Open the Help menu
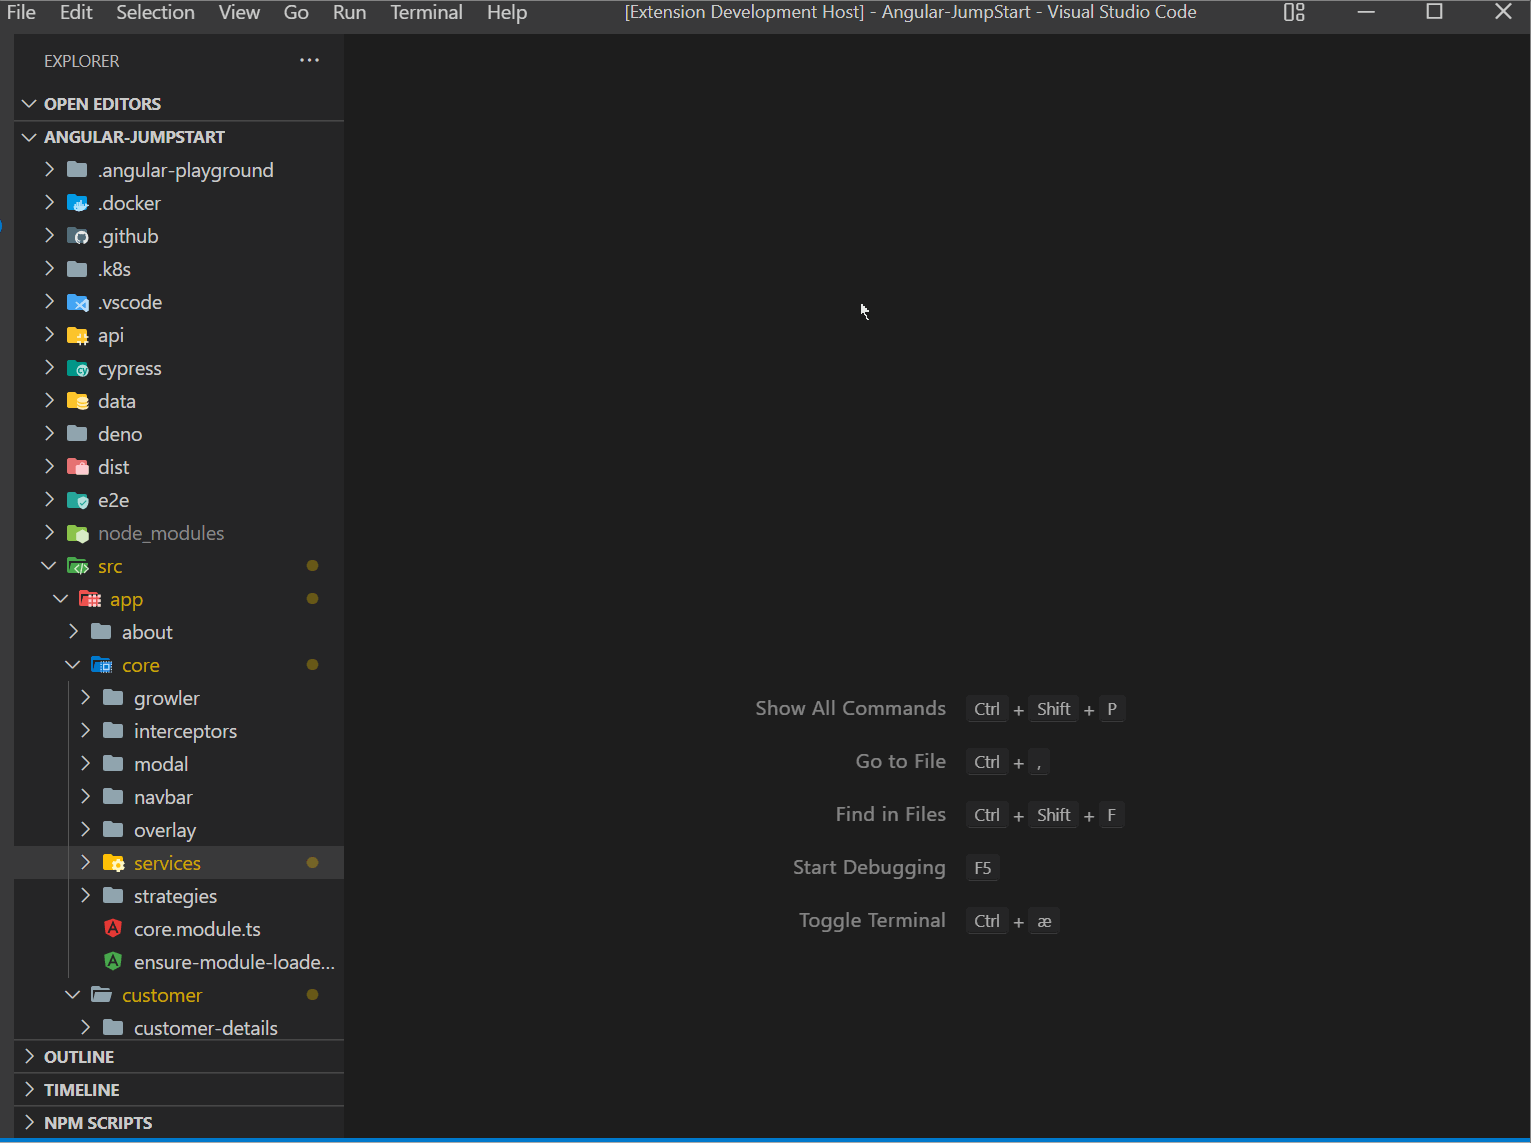This screenshot has width=1531, height=1143. tap(507, 12)
